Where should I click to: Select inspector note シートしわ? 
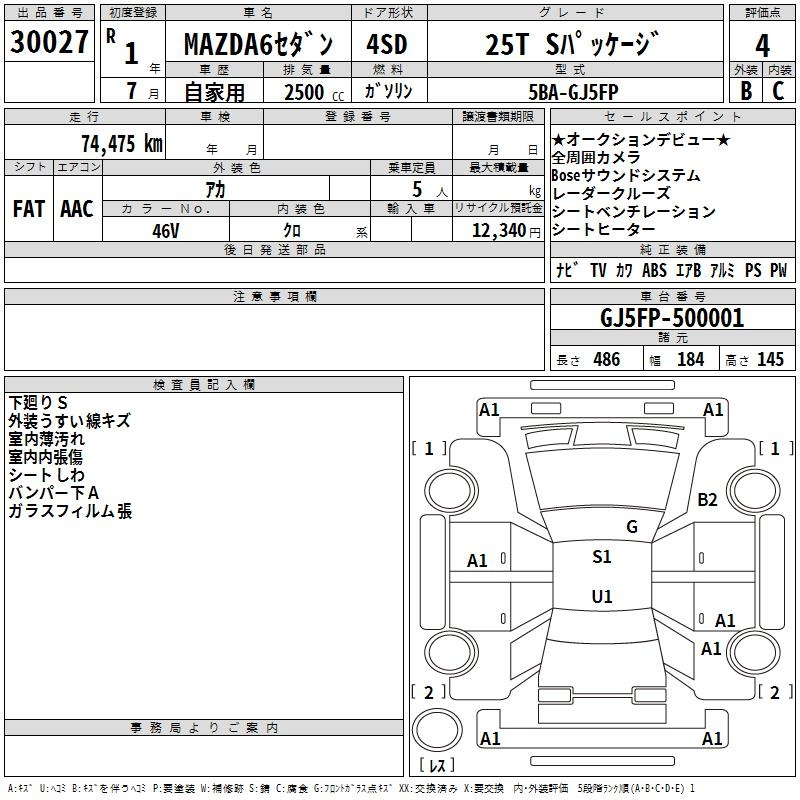coord(46,474)
